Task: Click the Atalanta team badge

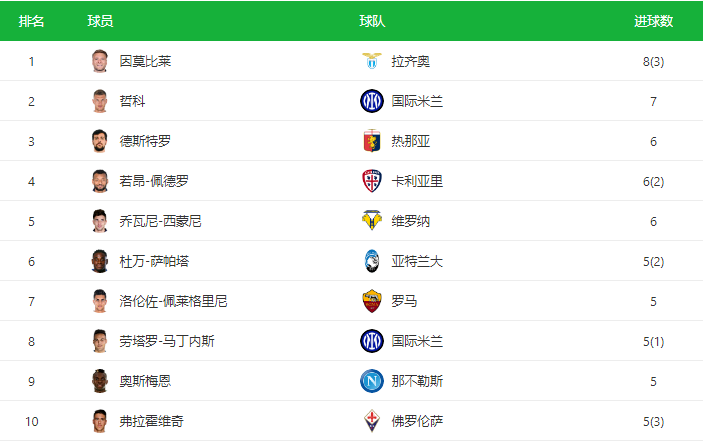Action: [x=372, y=261]
